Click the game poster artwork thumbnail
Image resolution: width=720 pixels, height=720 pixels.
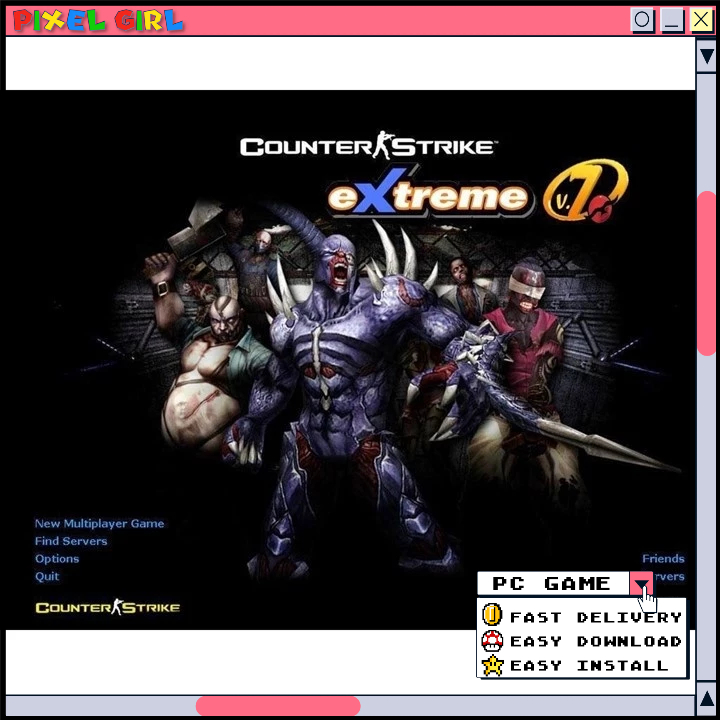(350, 360)
